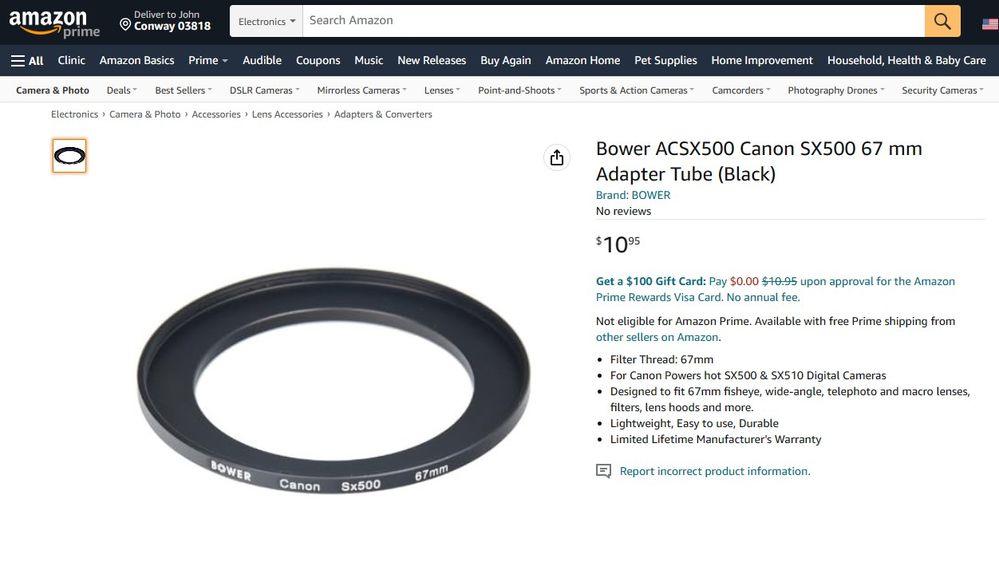The width and height of the screenshot is (999, 571).
Task: Open the New Releases navigation item
Action: tap(431, 61)
